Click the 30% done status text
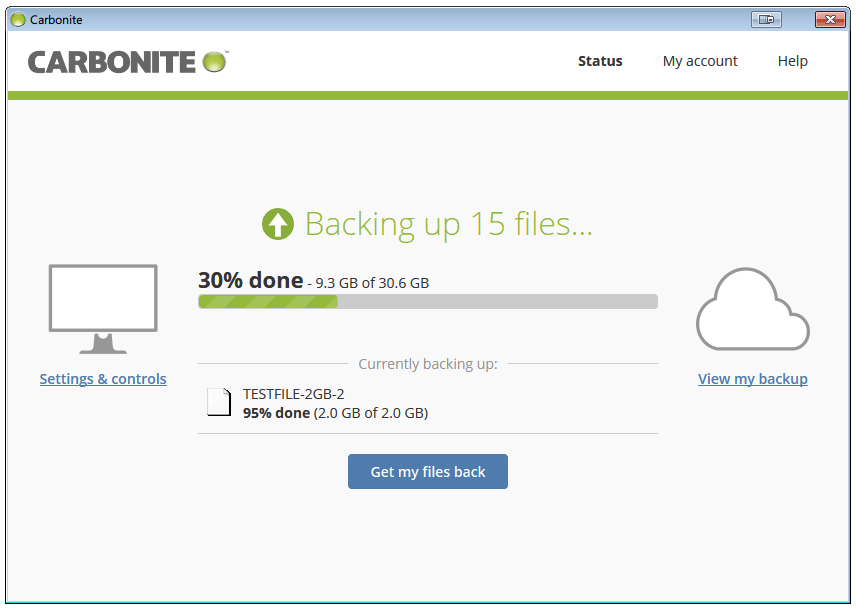This screenshot has width=857, height=610. [x=250, y=280]
